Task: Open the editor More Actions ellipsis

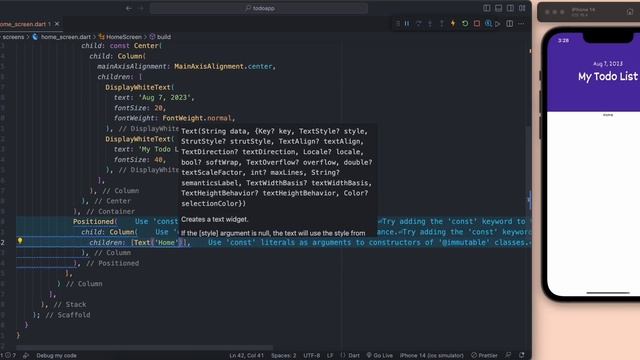Action: point(521,24)
